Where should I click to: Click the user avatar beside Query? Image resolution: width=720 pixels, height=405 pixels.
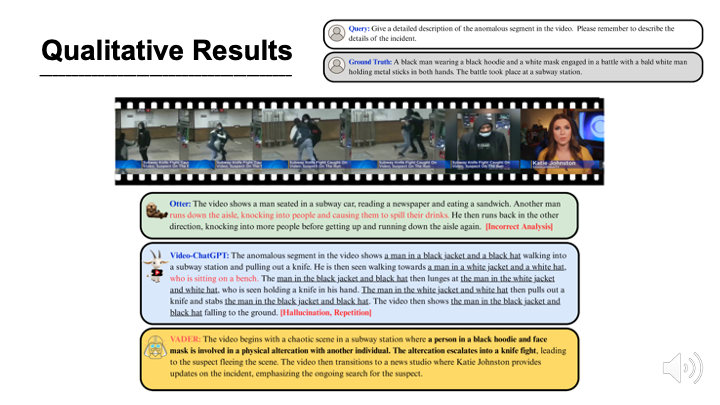click(337, 34)
